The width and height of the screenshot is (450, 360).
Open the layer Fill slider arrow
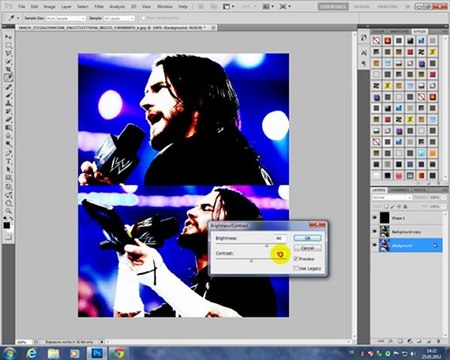(x=444, y=206)
